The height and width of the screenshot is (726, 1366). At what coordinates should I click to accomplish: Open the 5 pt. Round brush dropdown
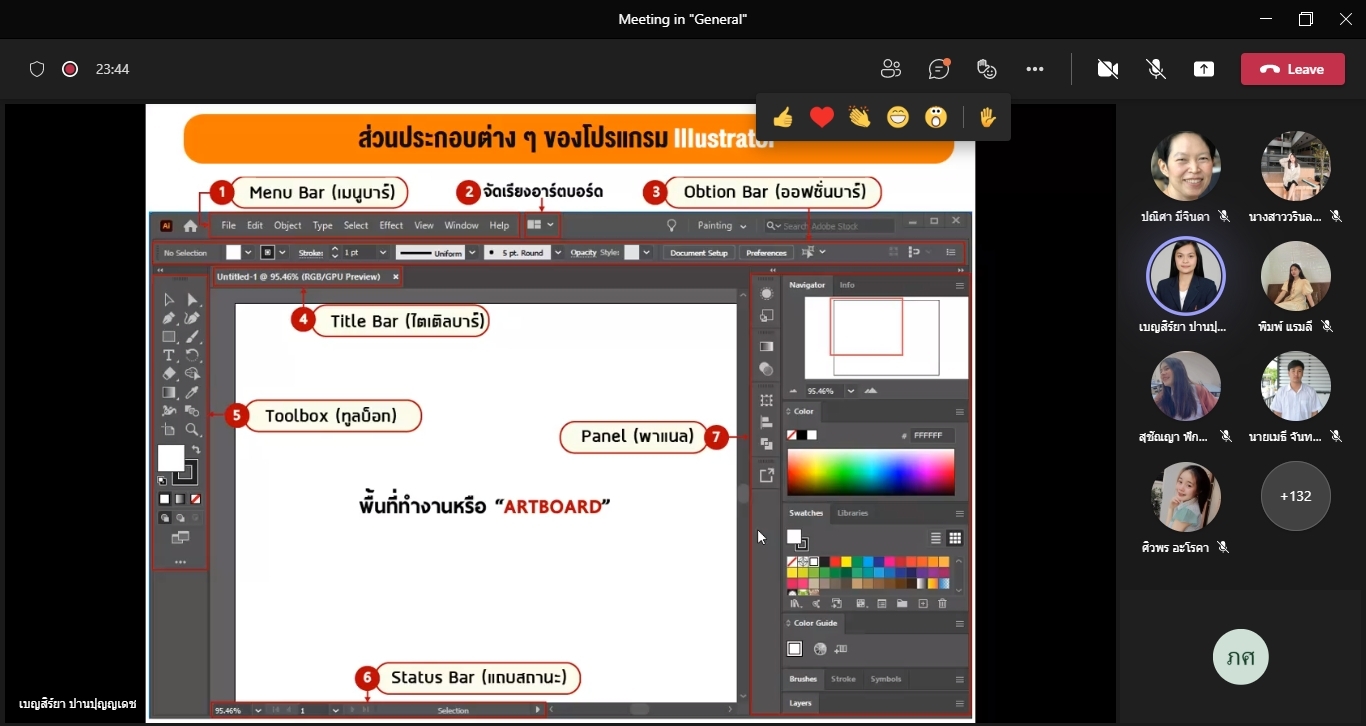click(557, 253)
